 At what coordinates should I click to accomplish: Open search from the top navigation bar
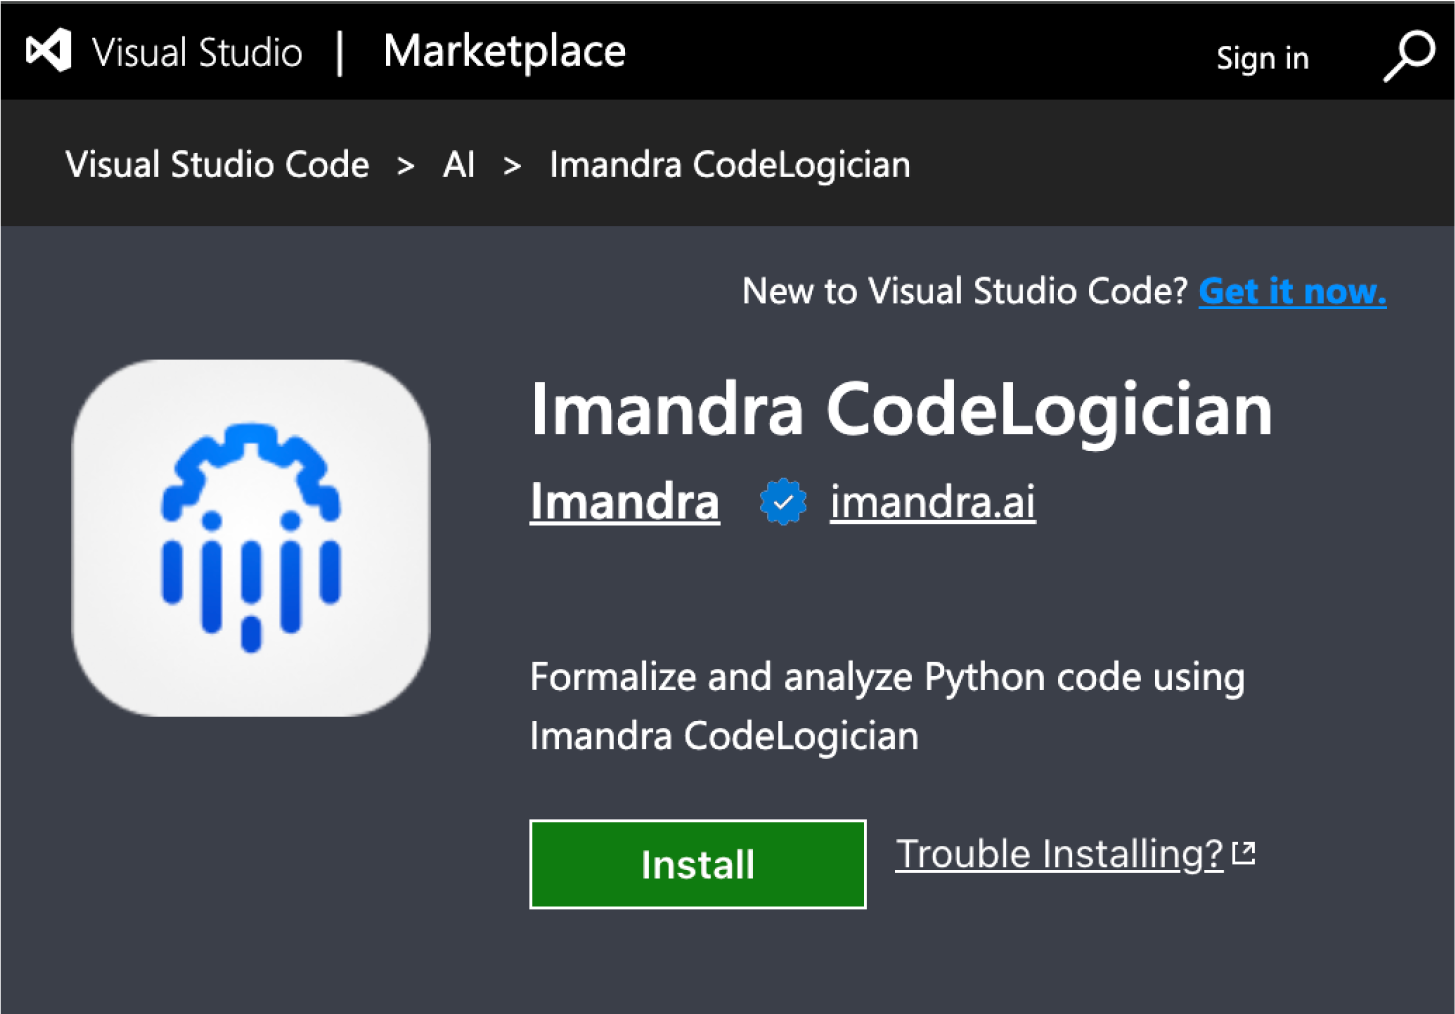pyautogui.click(x=1408, y=57)
